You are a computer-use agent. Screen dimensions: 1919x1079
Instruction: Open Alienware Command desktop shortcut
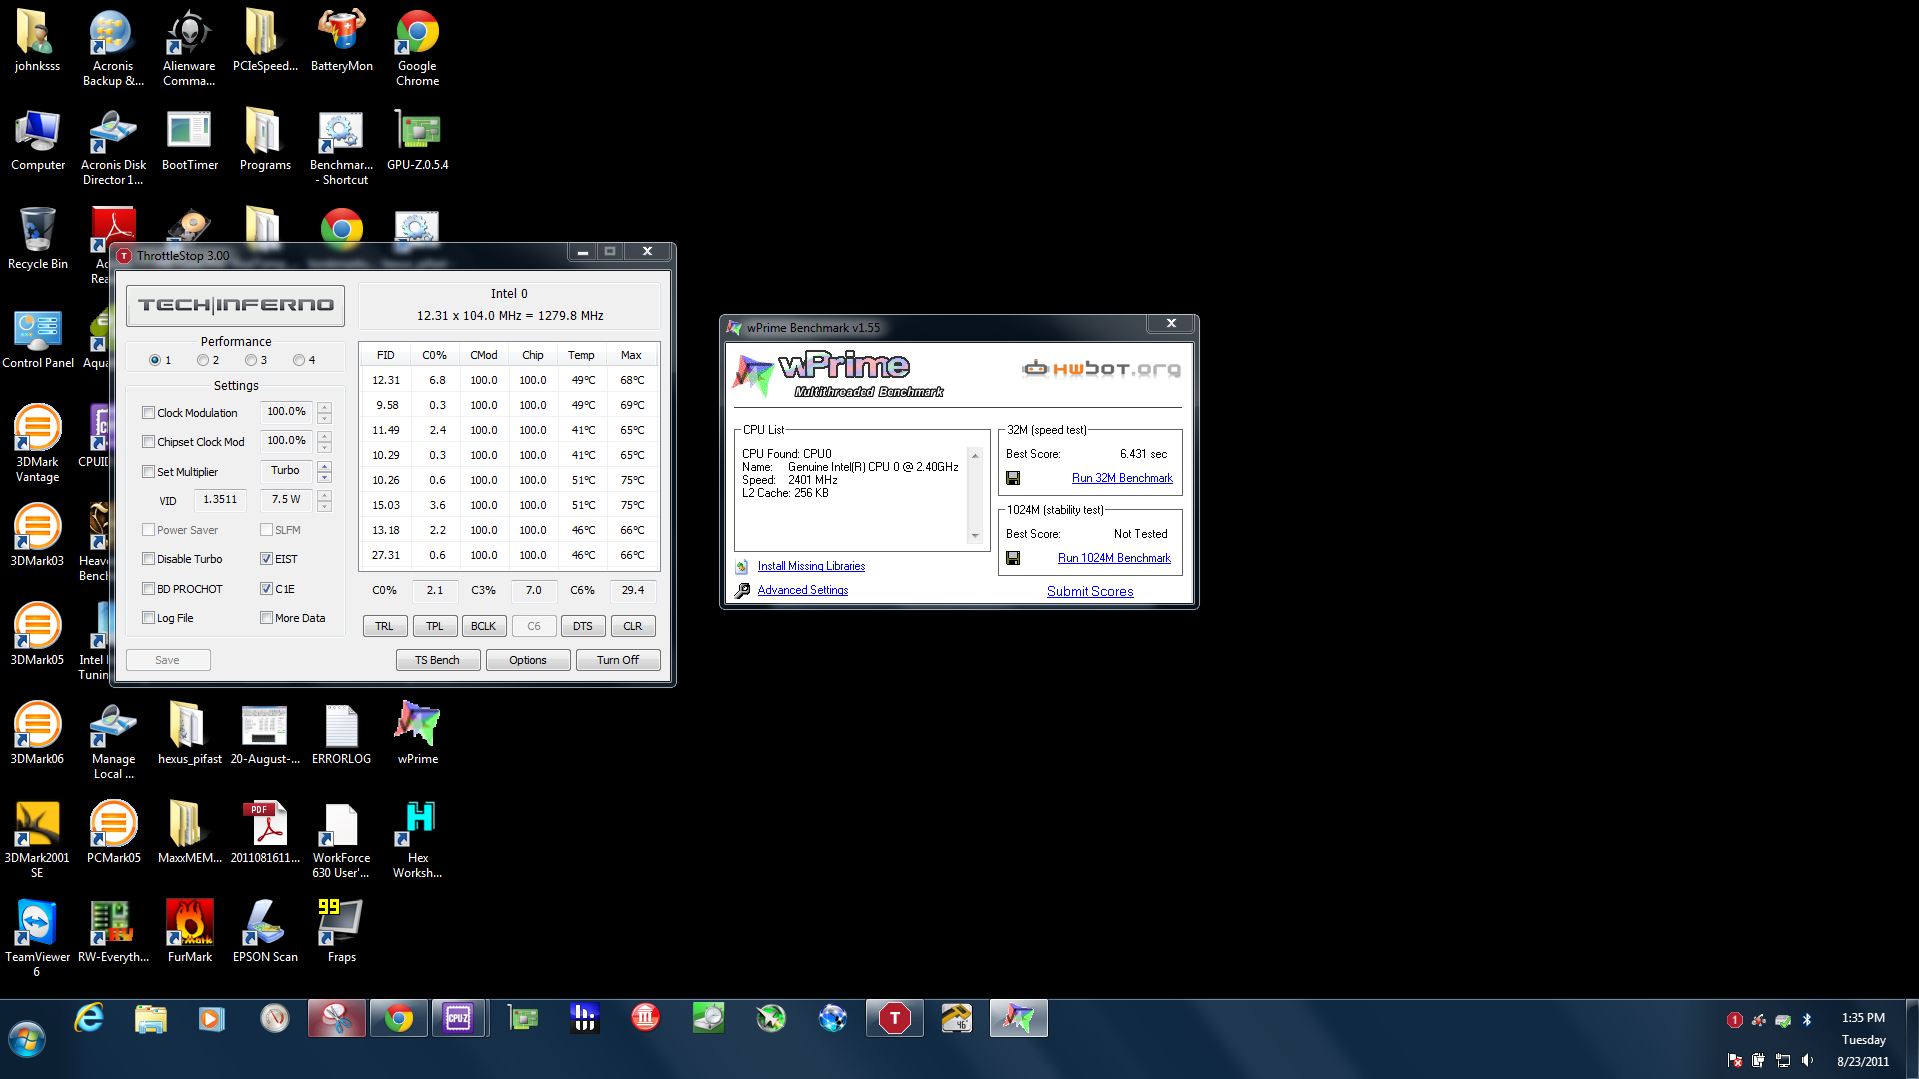pos(189,50)
